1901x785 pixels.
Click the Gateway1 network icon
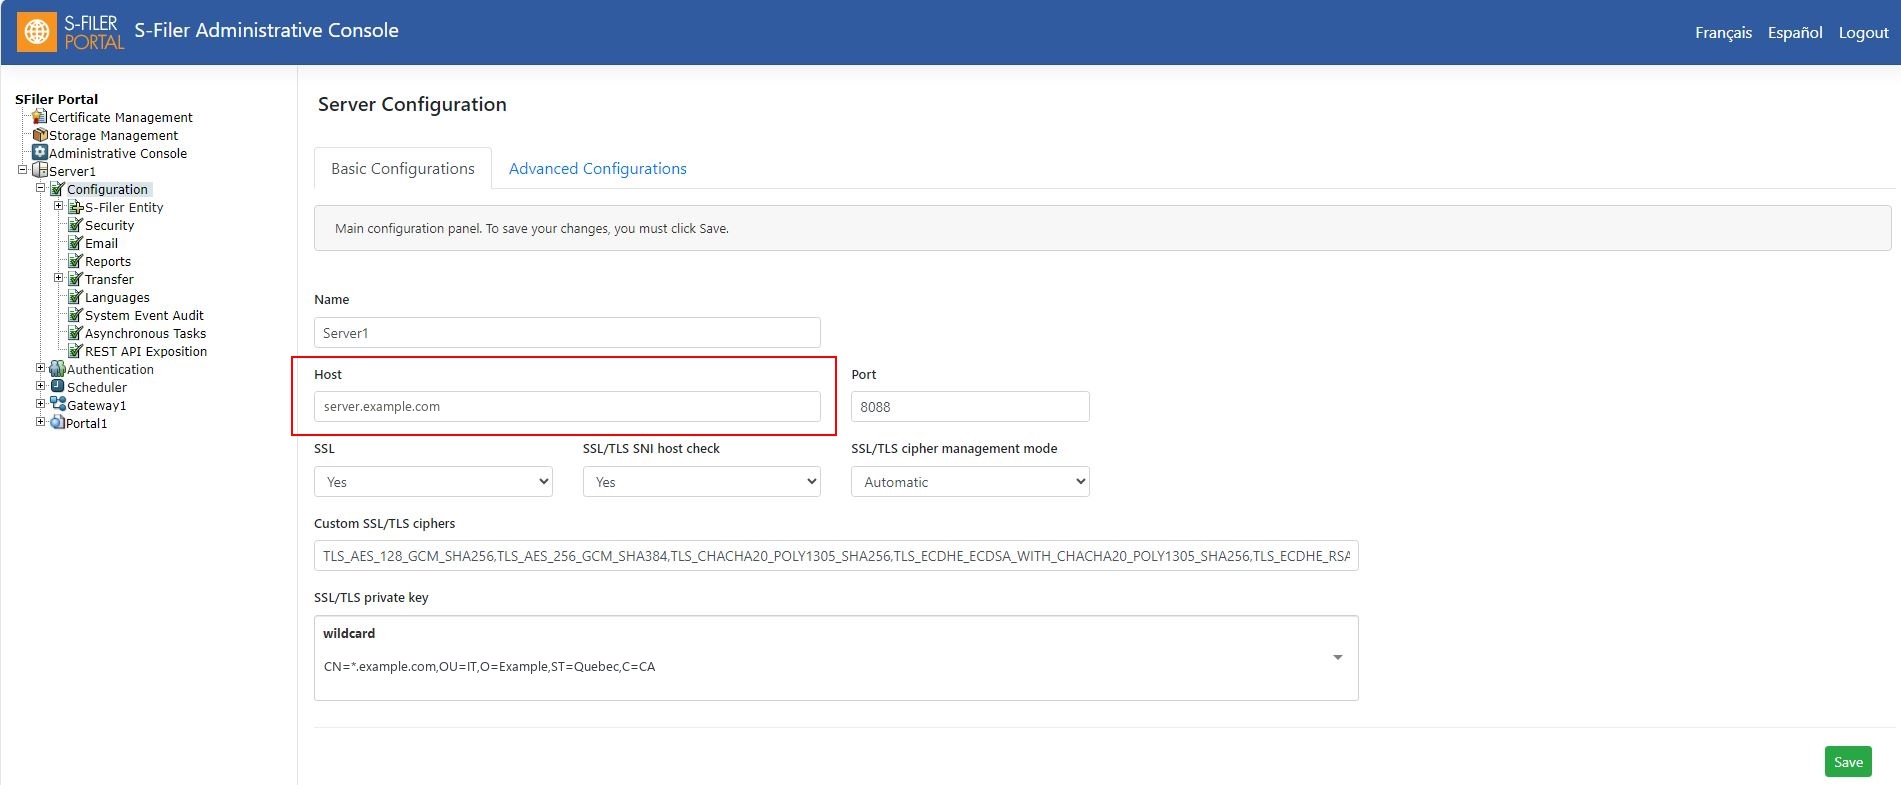tap(58, 405)
